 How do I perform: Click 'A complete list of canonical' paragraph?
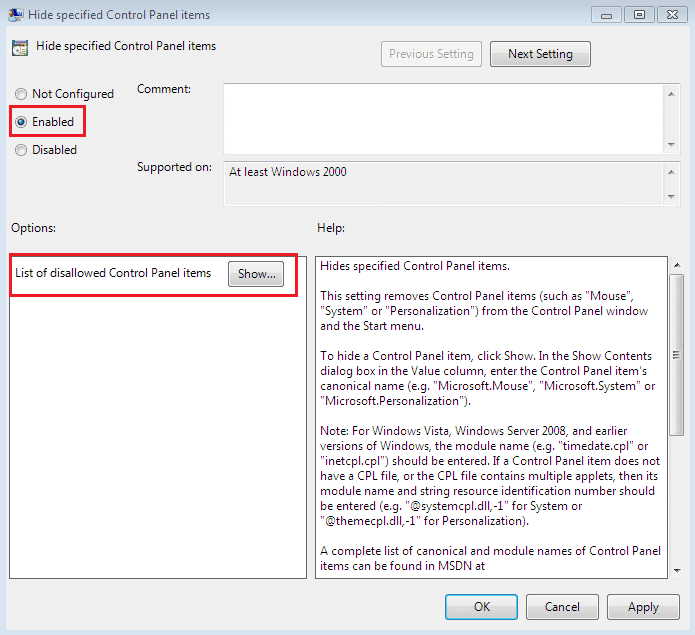[490, 558]
